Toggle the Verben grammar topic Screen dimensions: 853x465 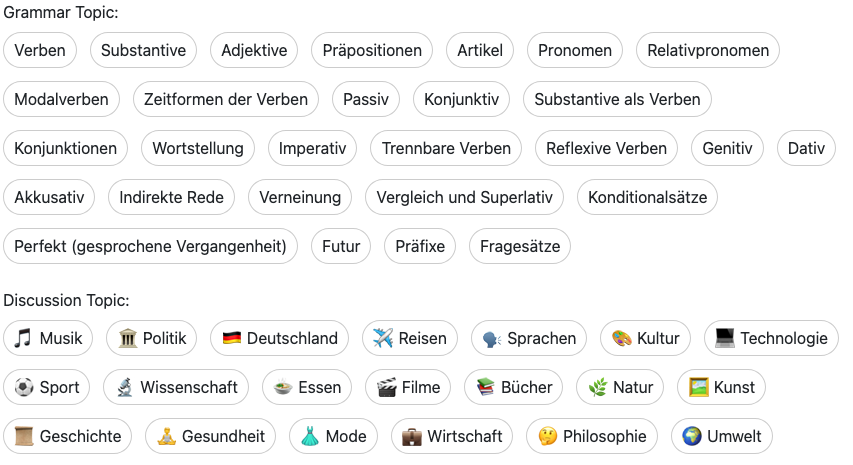point(40,50)
